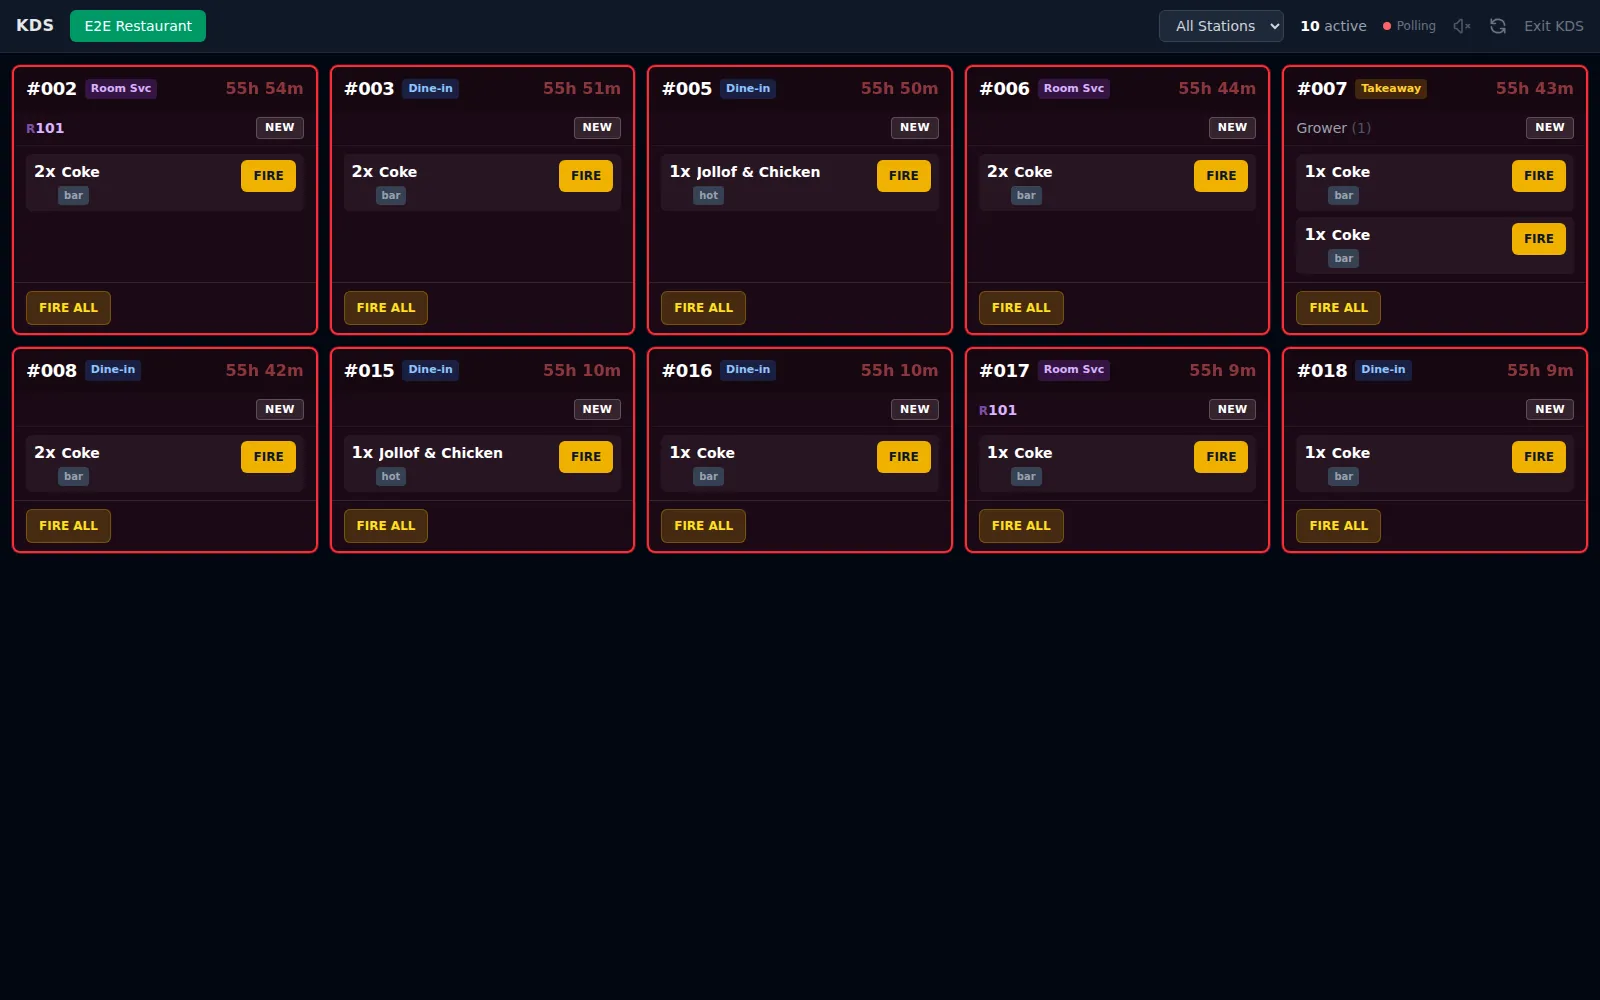
Task: Open order #008 card header
Action: point(165,371)
